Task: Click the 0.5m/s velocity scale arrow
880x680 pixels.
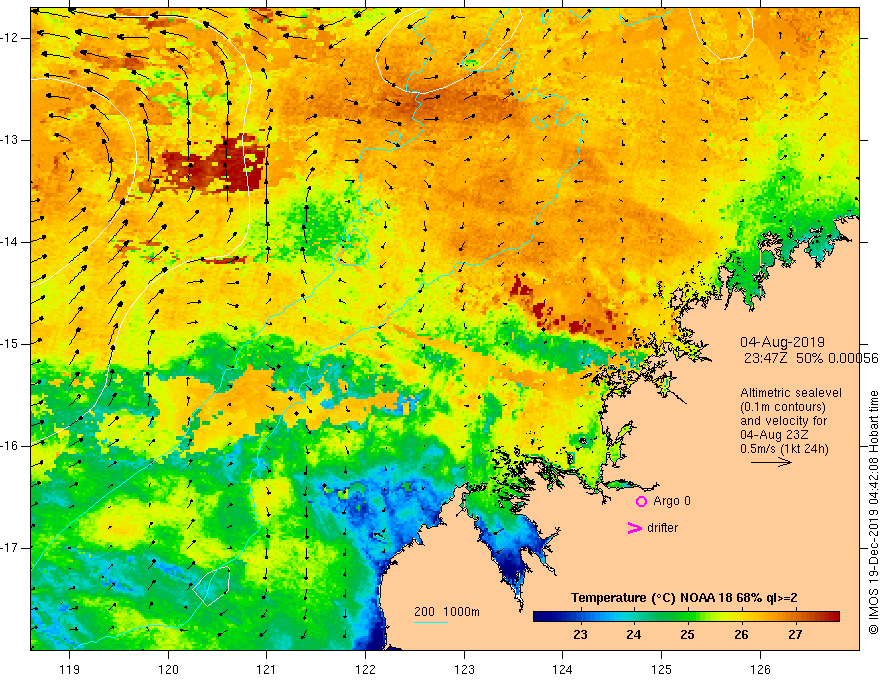Action: tap(771, 462)
